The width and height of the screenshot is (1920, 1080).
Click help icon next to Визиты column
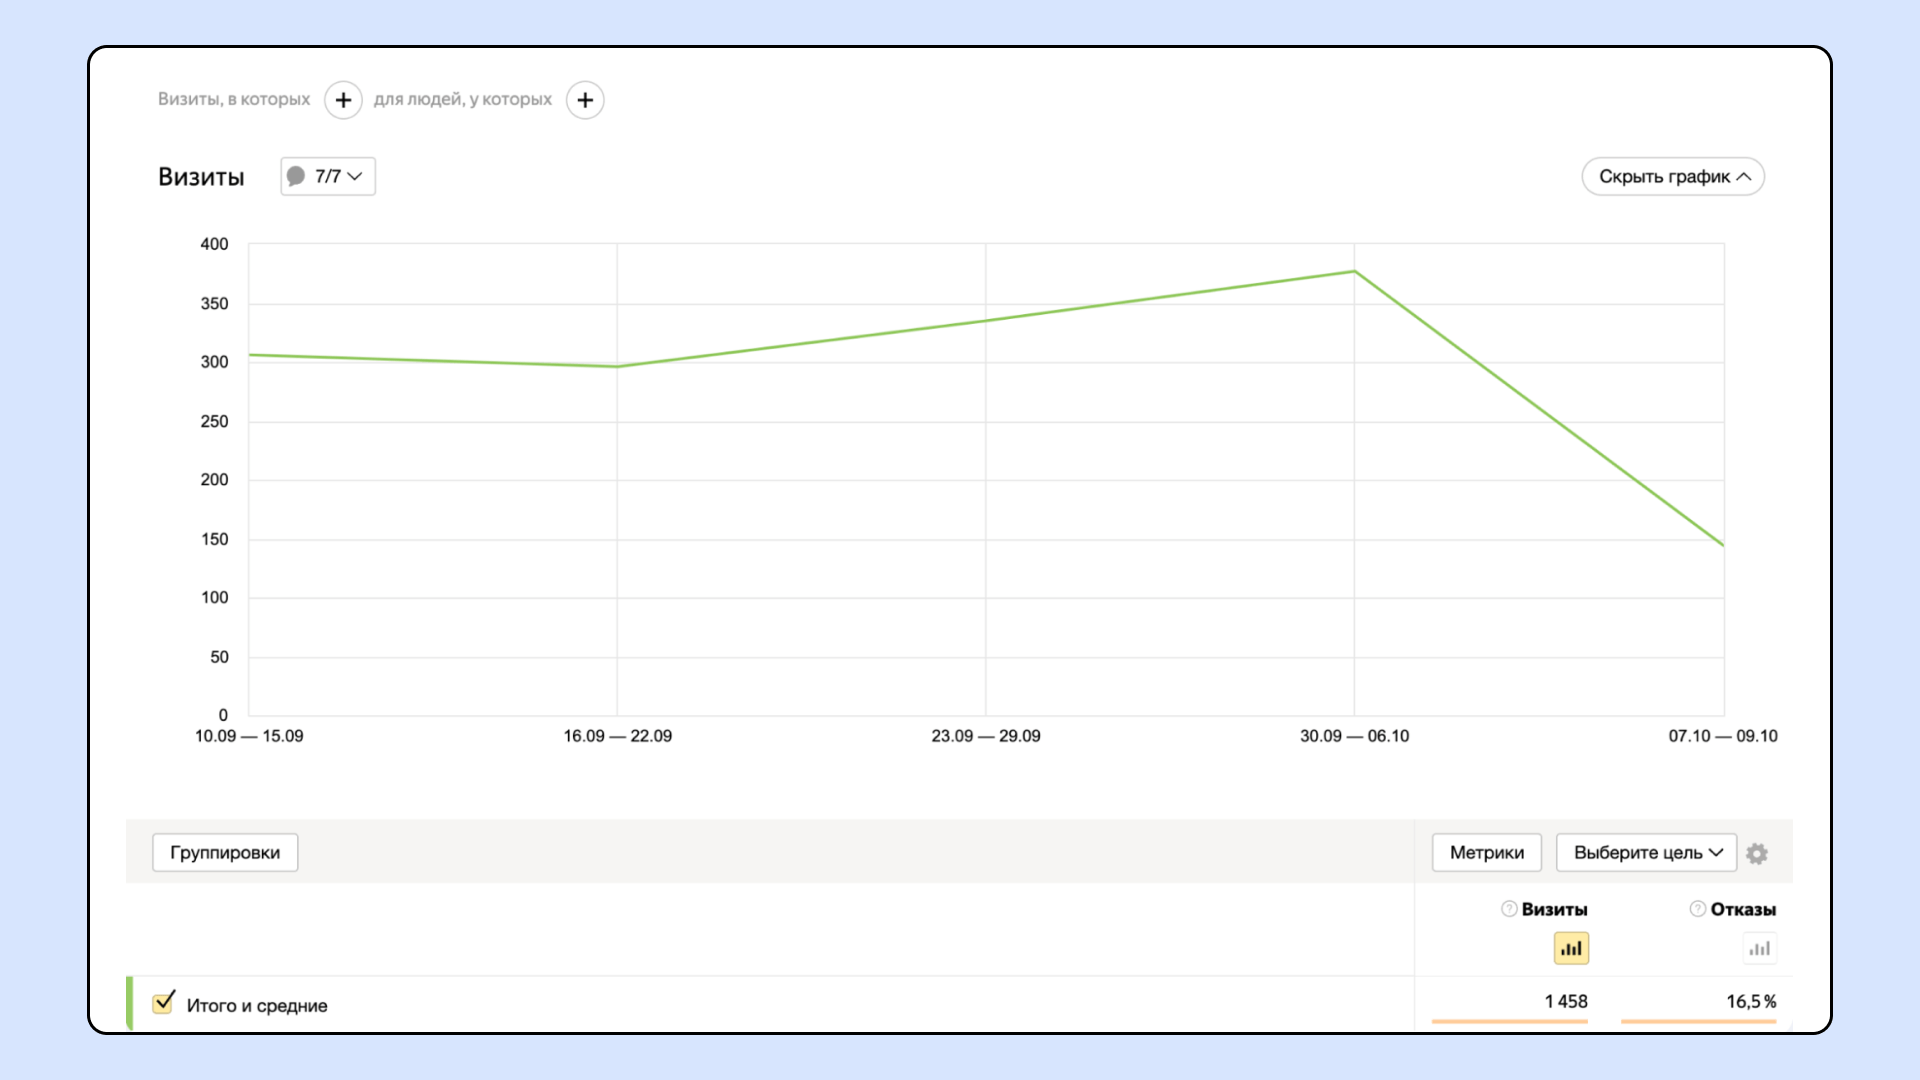[x=1509, y=909]
